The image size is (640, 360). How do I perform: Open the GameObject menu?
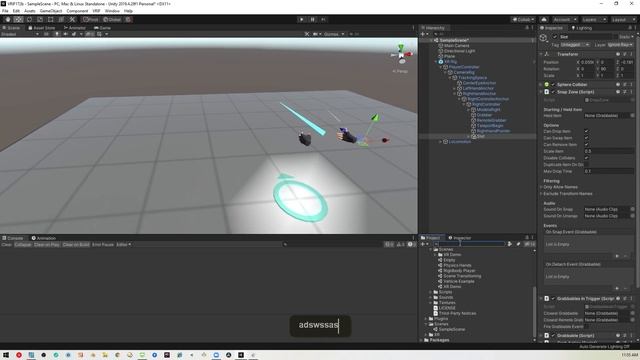pyautogui.click(x=51, y=11)
